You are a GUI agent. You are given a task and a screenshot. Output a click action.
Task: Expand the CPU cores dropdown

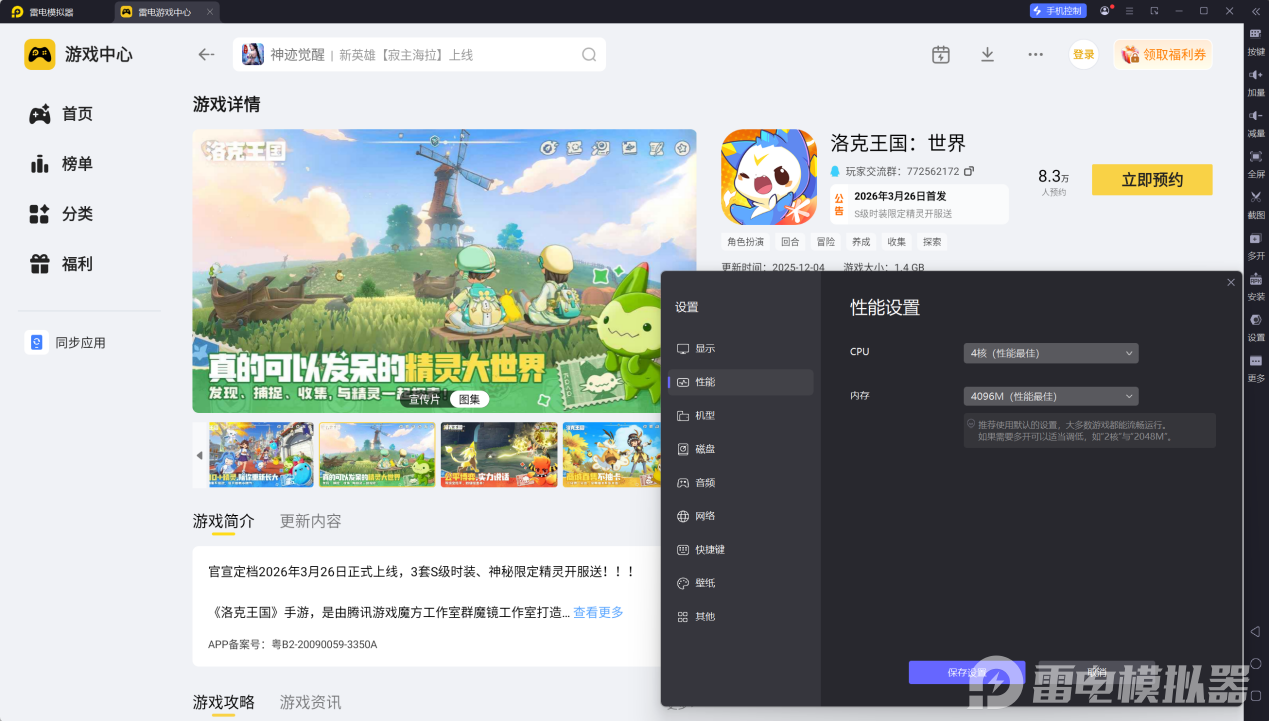tap(1051, 353)
